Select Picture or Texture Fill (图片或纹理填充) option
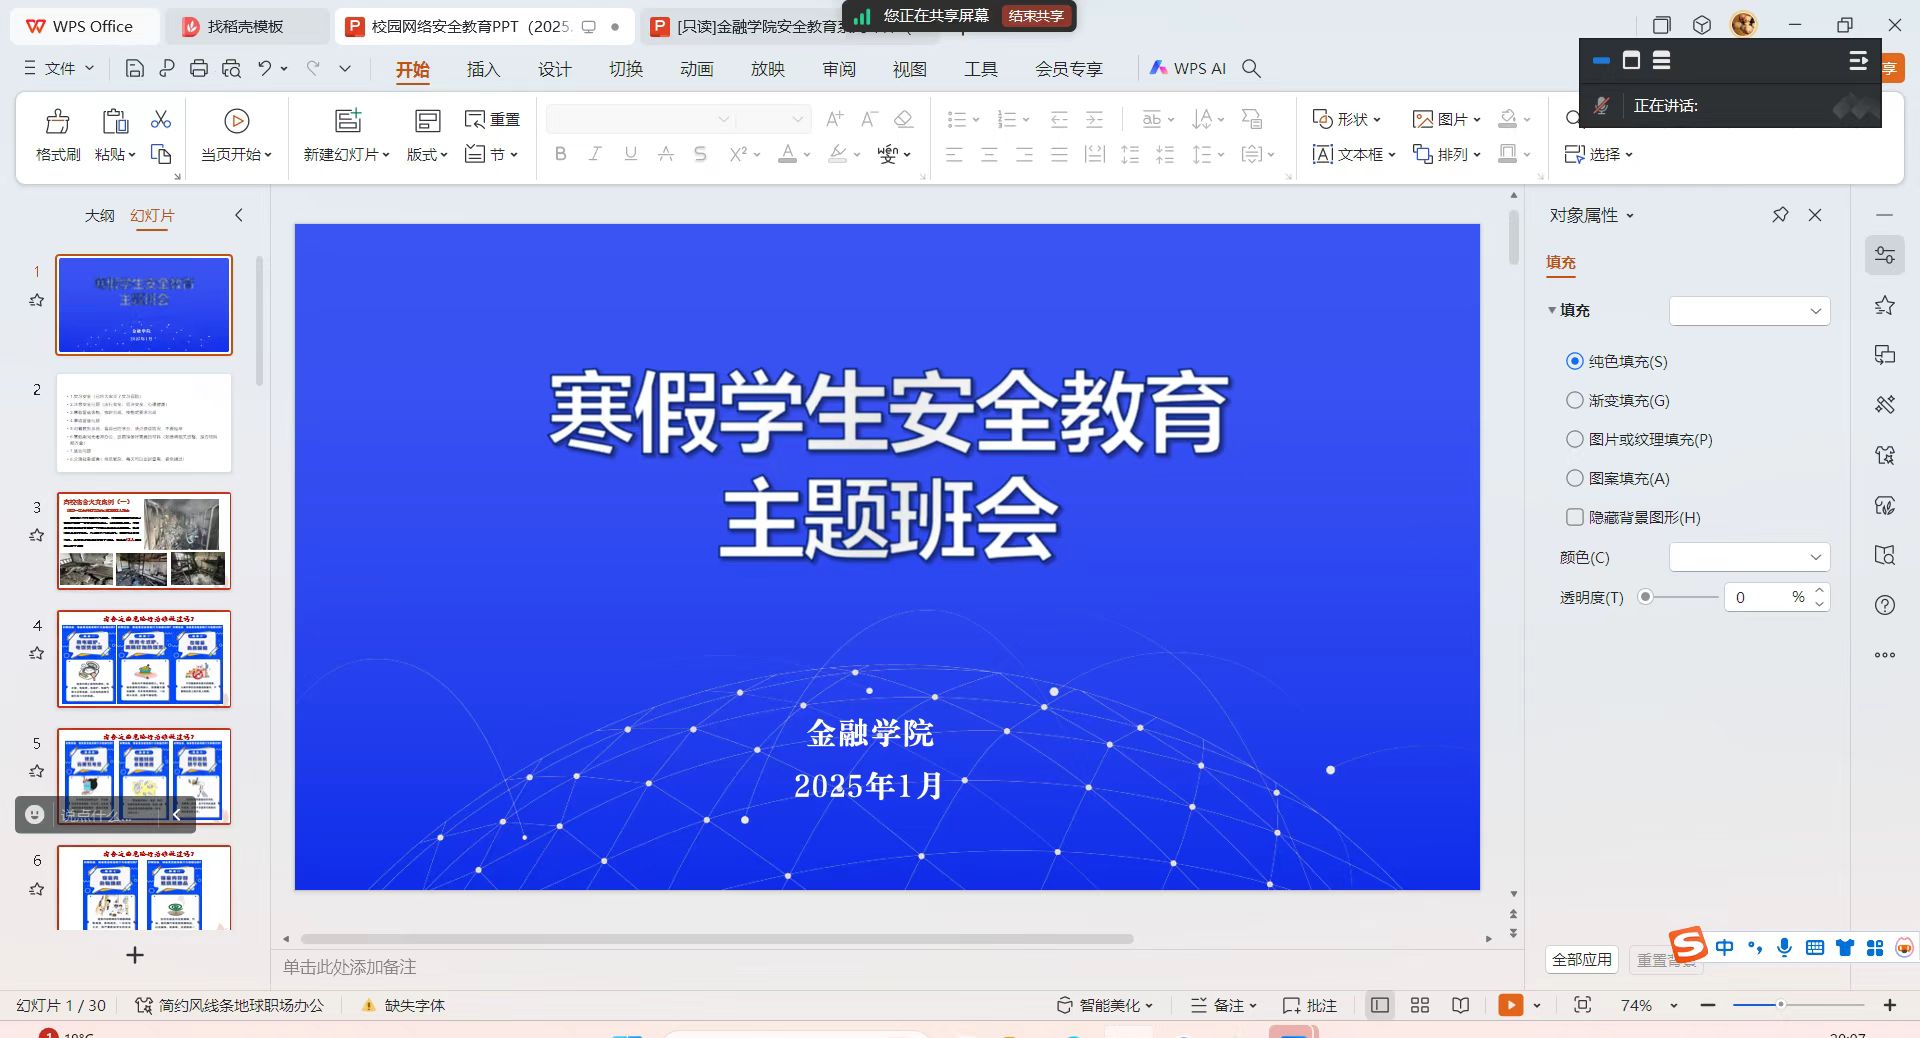 (x=1575, y=439)
